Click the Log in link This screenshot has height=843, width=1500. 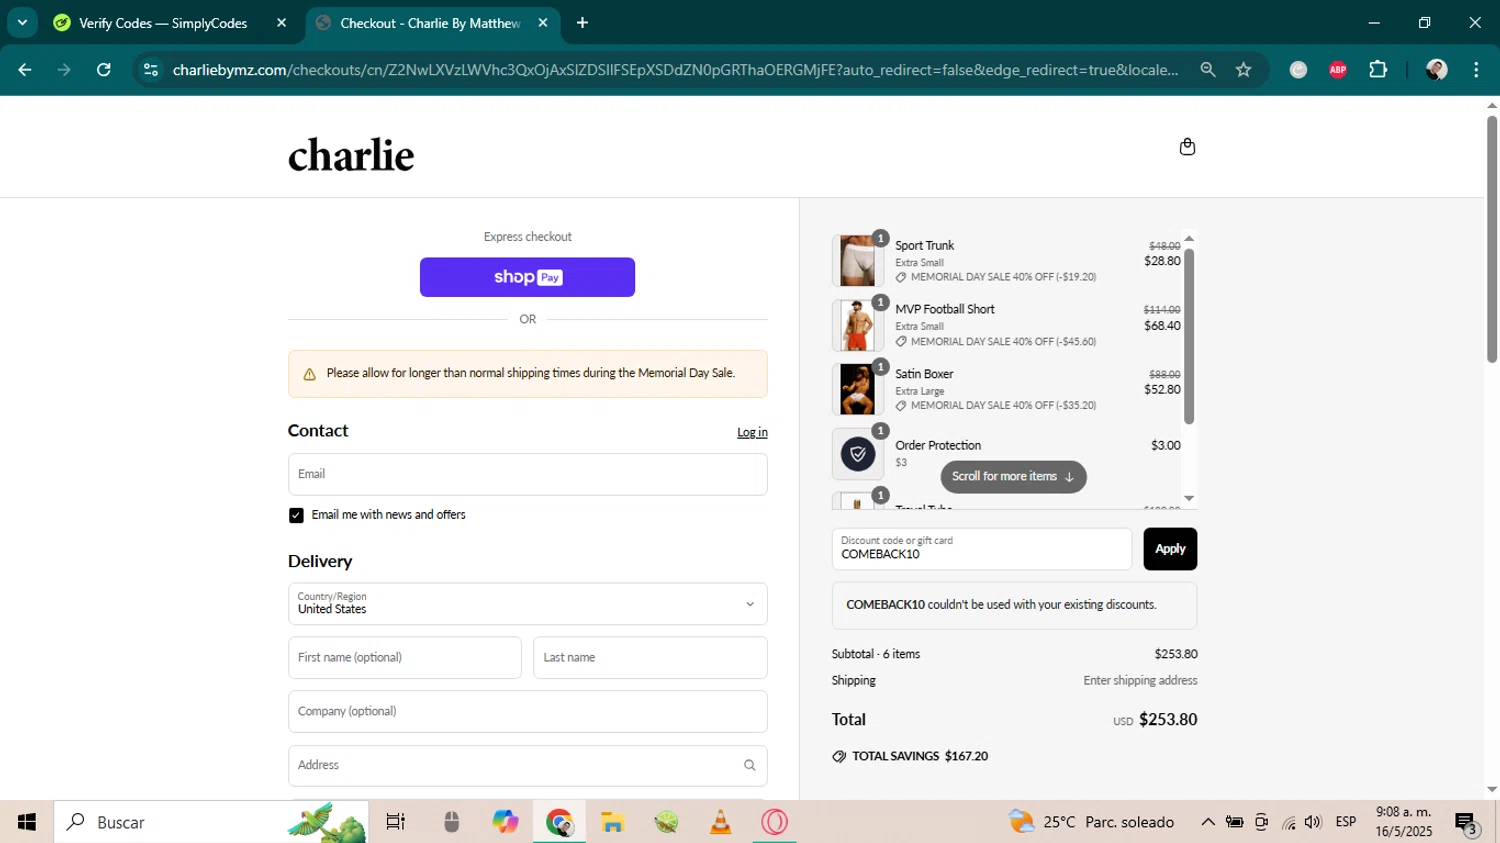(752, 432)
